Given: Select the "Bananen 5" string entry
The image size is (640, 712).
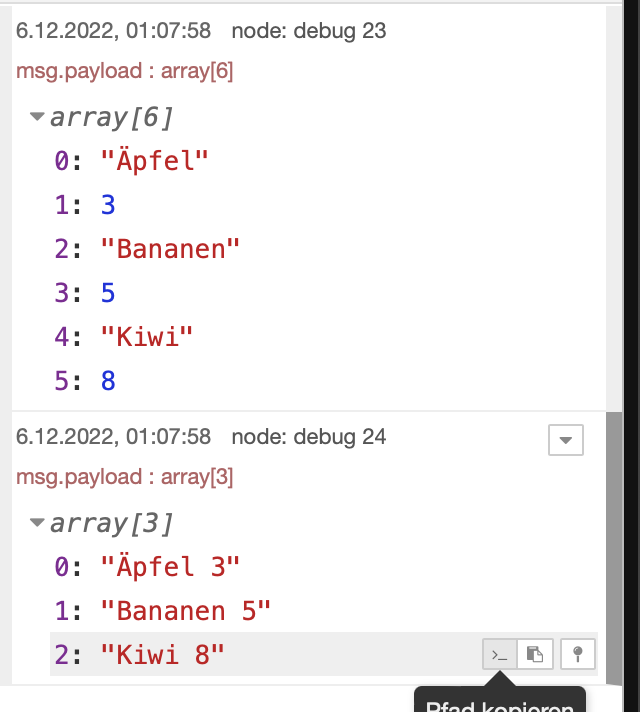Looking at the screenshot, I should tap(185, 611).
